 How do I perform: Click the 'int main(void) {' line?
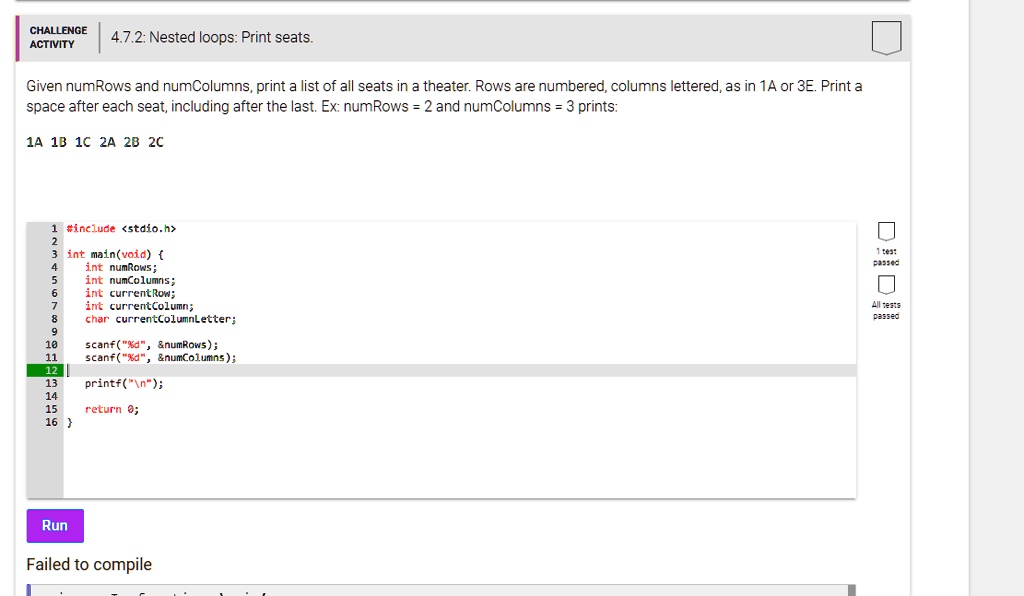[x=115, y=255]
